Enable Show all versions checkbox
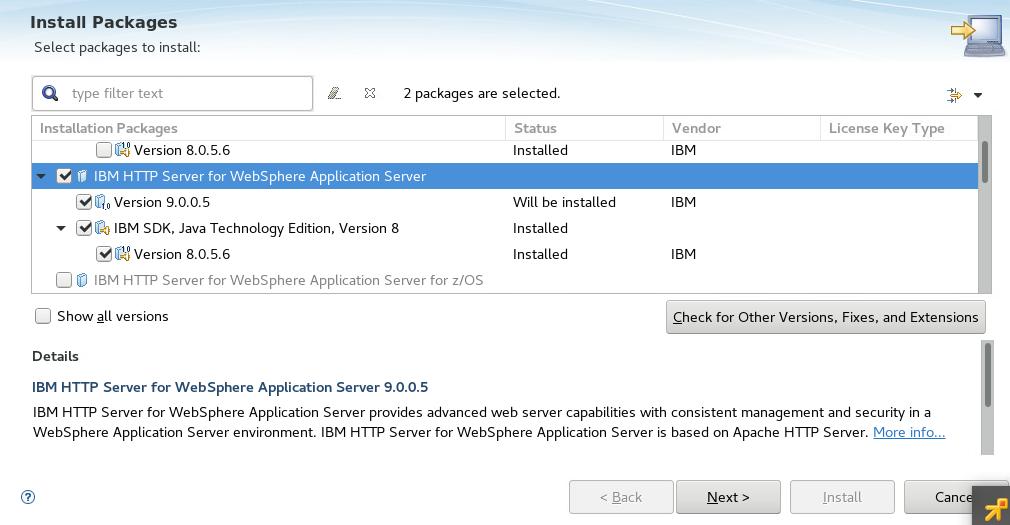The width and height of the screenshot is (1010, 525). coord(43,316)
